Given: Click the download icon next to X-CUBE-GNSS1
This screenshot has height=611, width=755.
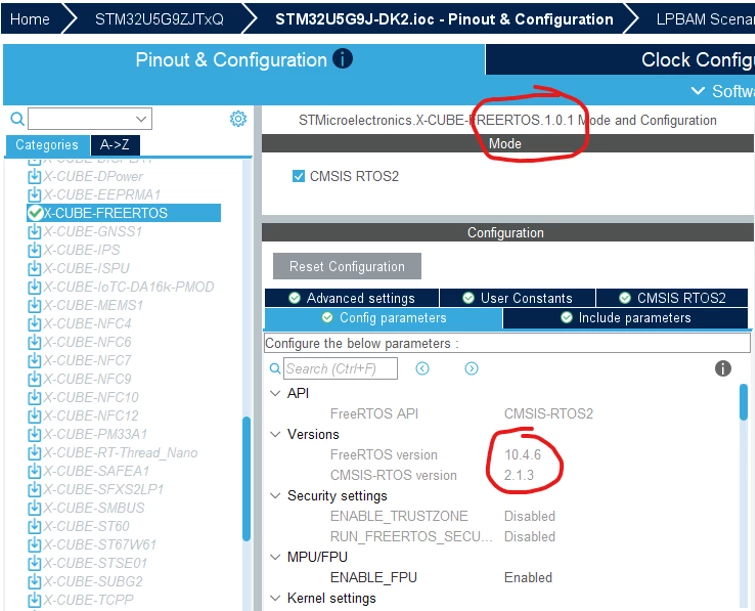Looking at the screenshot, I should [x=34, y=232].
